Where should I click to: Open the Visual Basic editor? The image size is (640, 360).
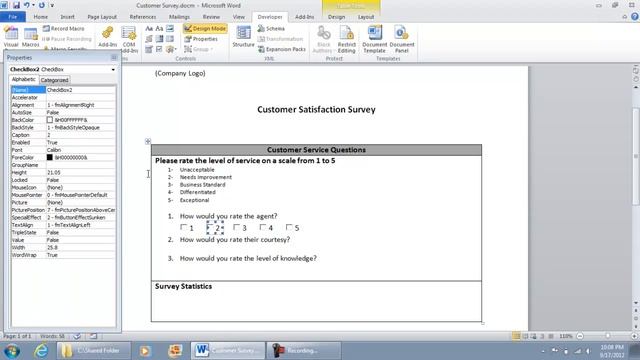pos(11,37)
